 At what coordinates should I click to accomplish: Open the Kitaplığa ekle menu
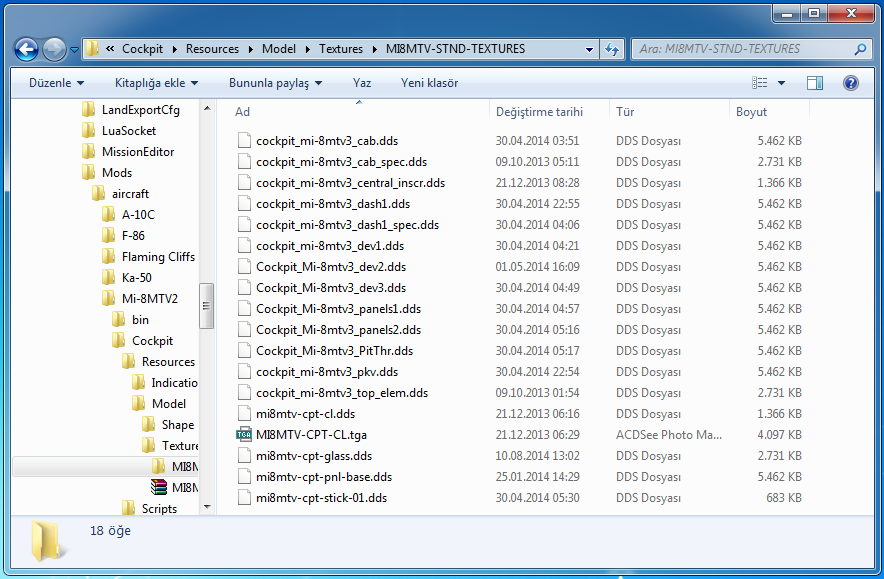pyautogui.click(x=156, y=83)
